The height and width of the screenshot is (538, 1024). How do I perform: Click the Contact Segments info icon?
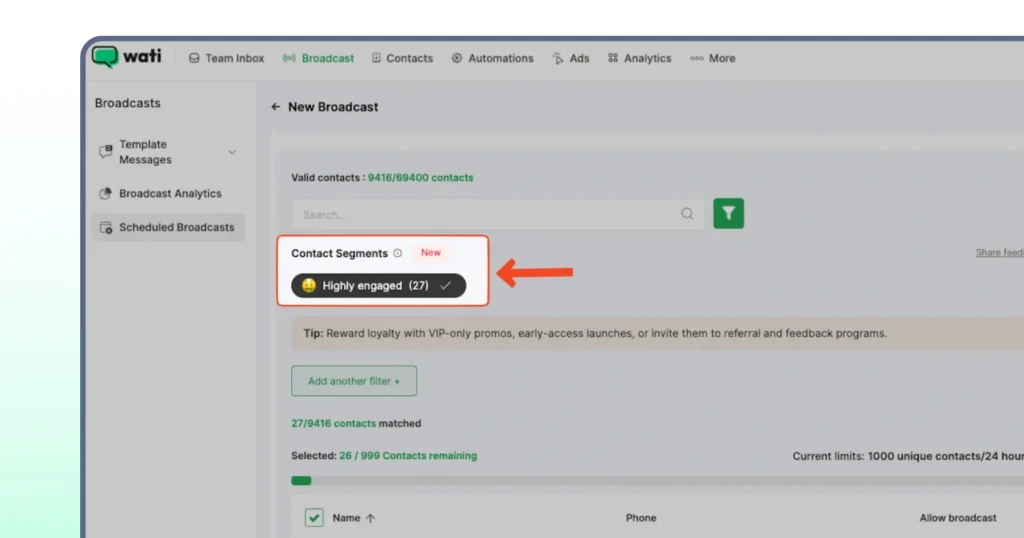coord(398,254)
